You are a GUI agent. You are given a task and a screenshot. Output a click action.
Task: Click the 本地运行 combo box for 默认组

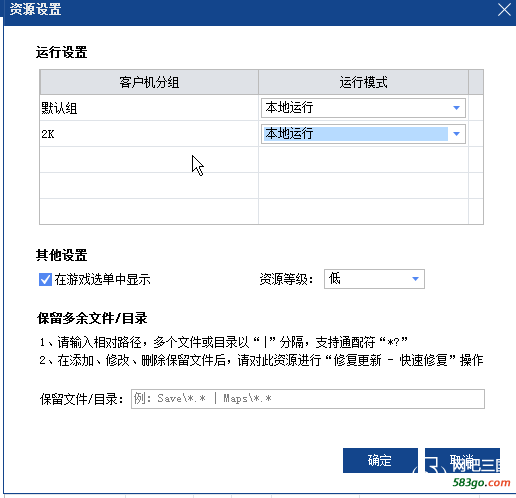pos(363,108)
